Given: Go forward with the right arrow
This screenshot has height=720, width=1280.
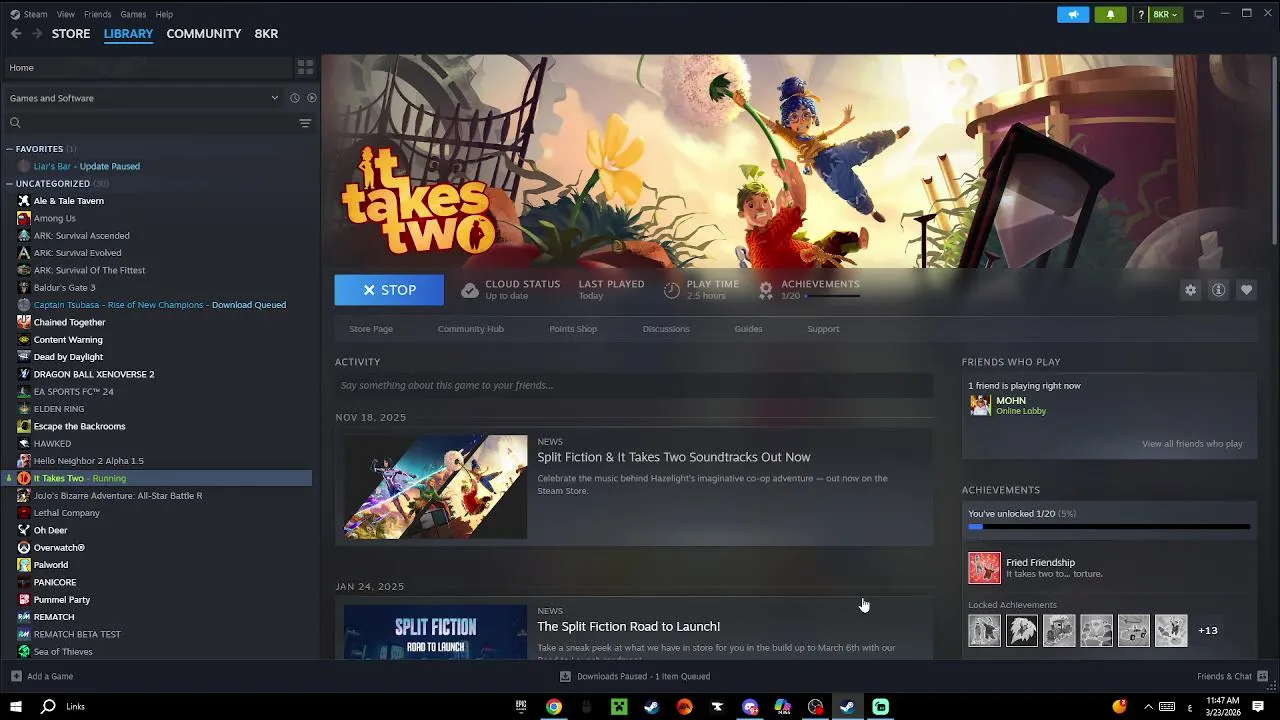Looking at the screenshot, I should tap(37, 33).
